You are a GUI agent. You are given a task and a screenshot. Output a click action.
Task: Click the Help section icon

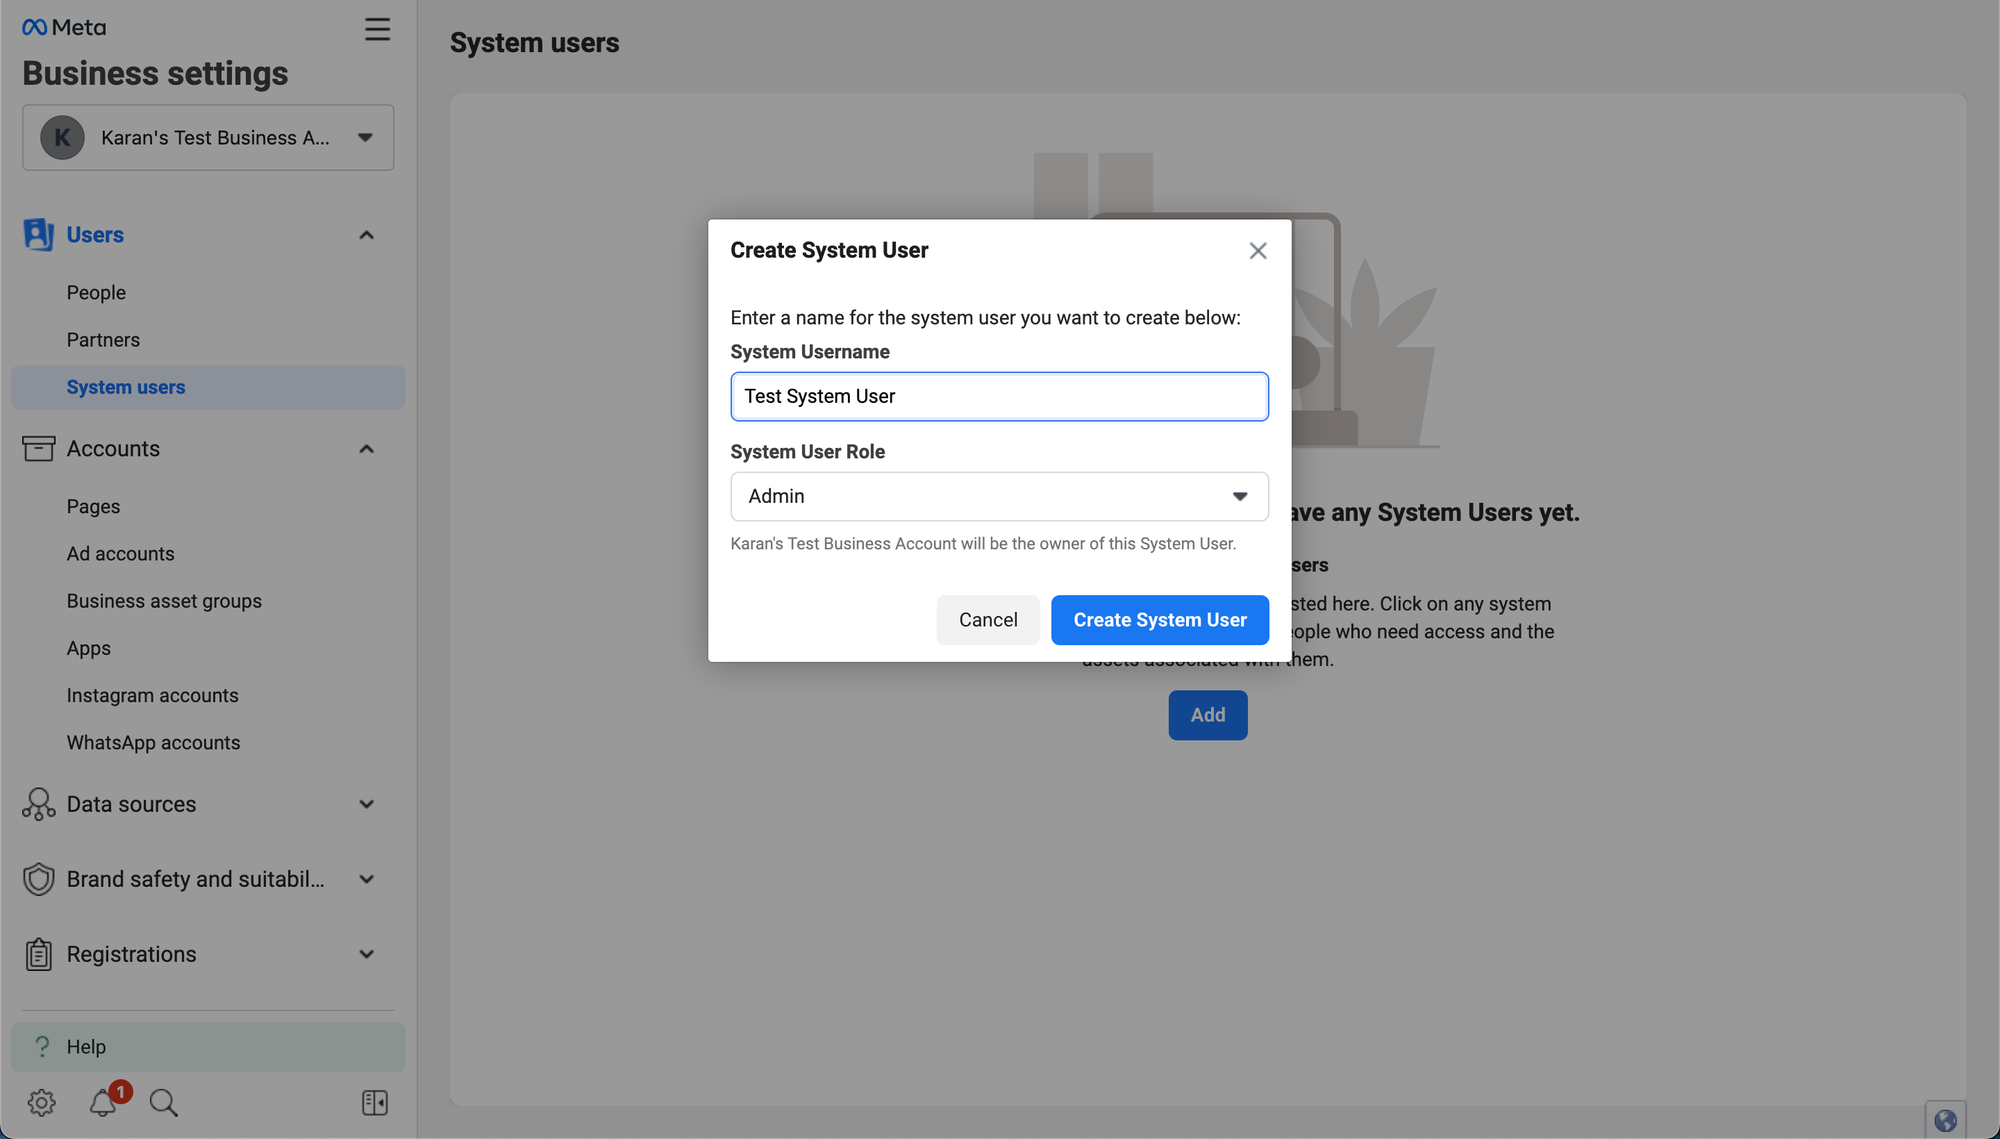40,1046
